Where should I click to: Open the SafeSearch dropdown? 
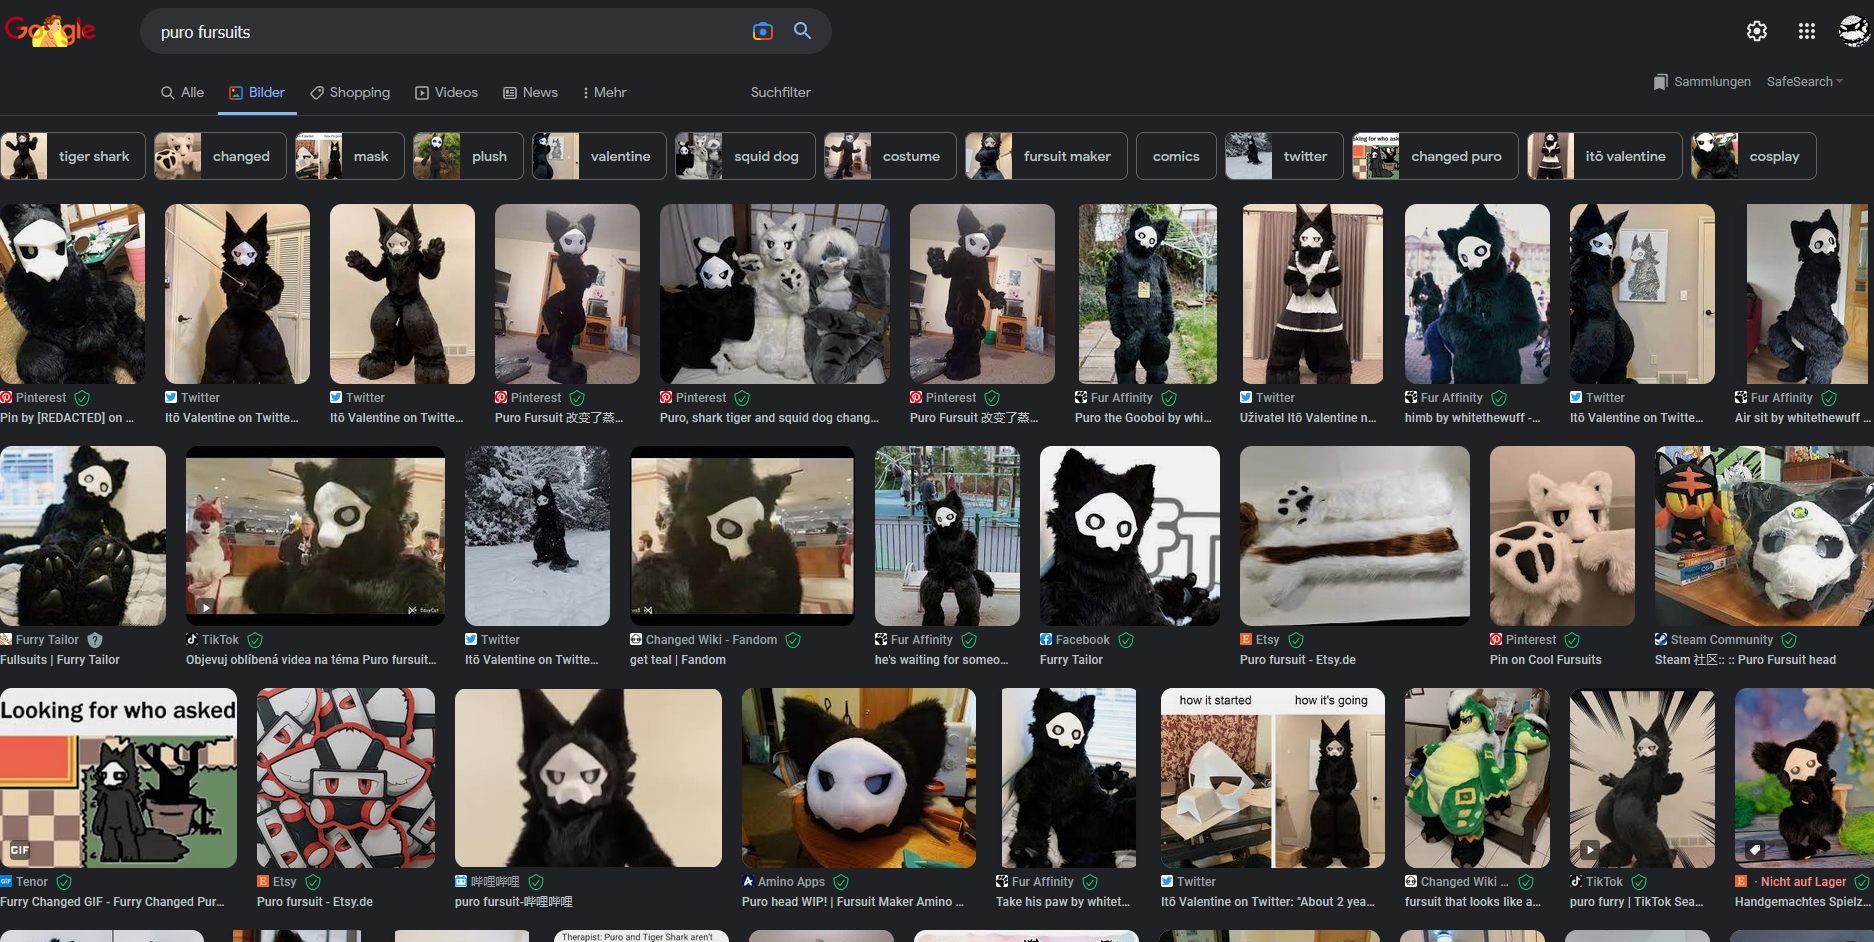click(1804, 82)
